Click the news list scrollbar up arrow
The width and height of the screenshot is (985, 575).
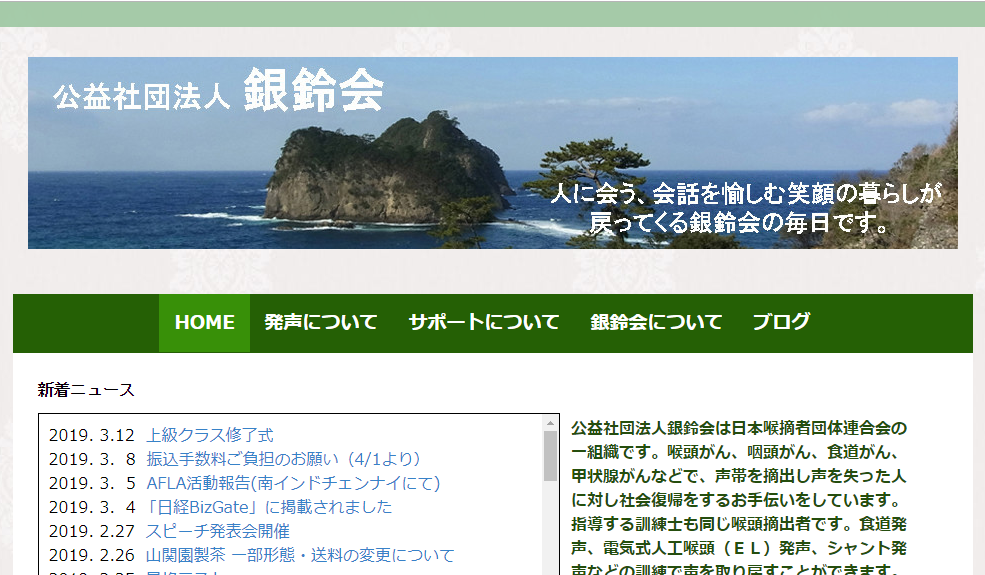pos(550,423)
